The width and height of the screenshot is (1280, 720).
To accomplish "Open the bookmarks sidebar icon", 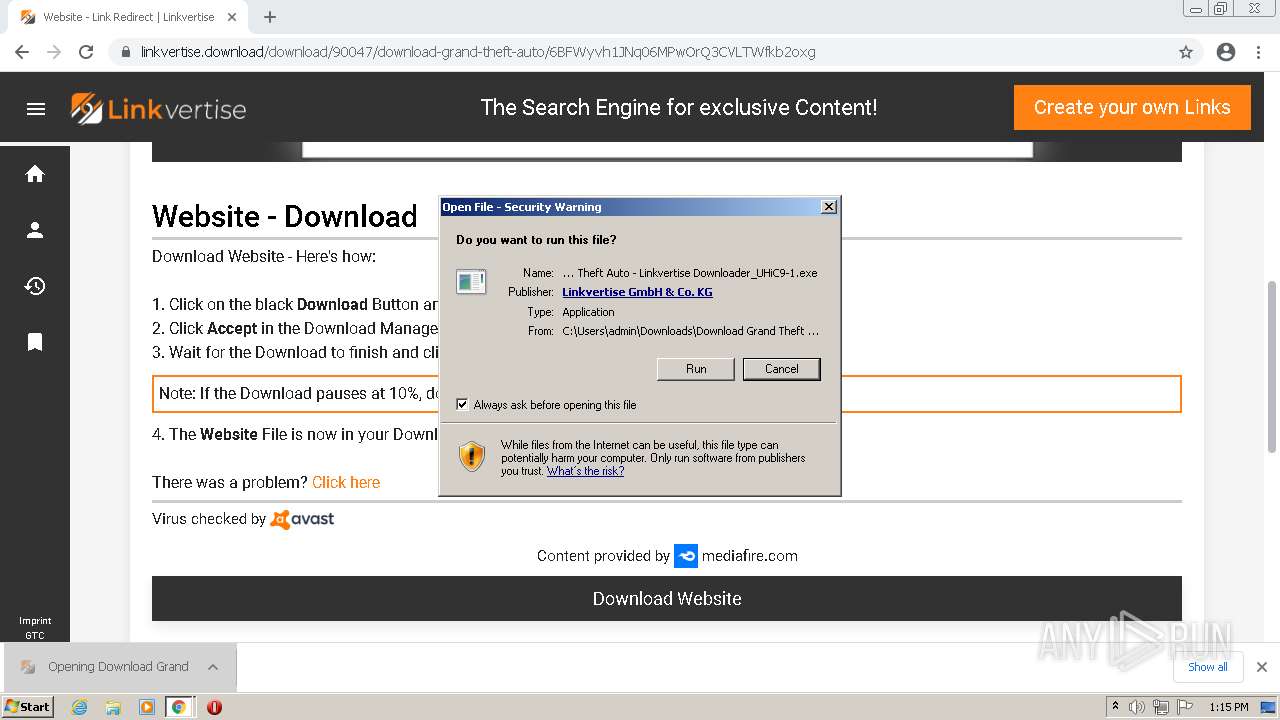I will (x=35, y=342).
